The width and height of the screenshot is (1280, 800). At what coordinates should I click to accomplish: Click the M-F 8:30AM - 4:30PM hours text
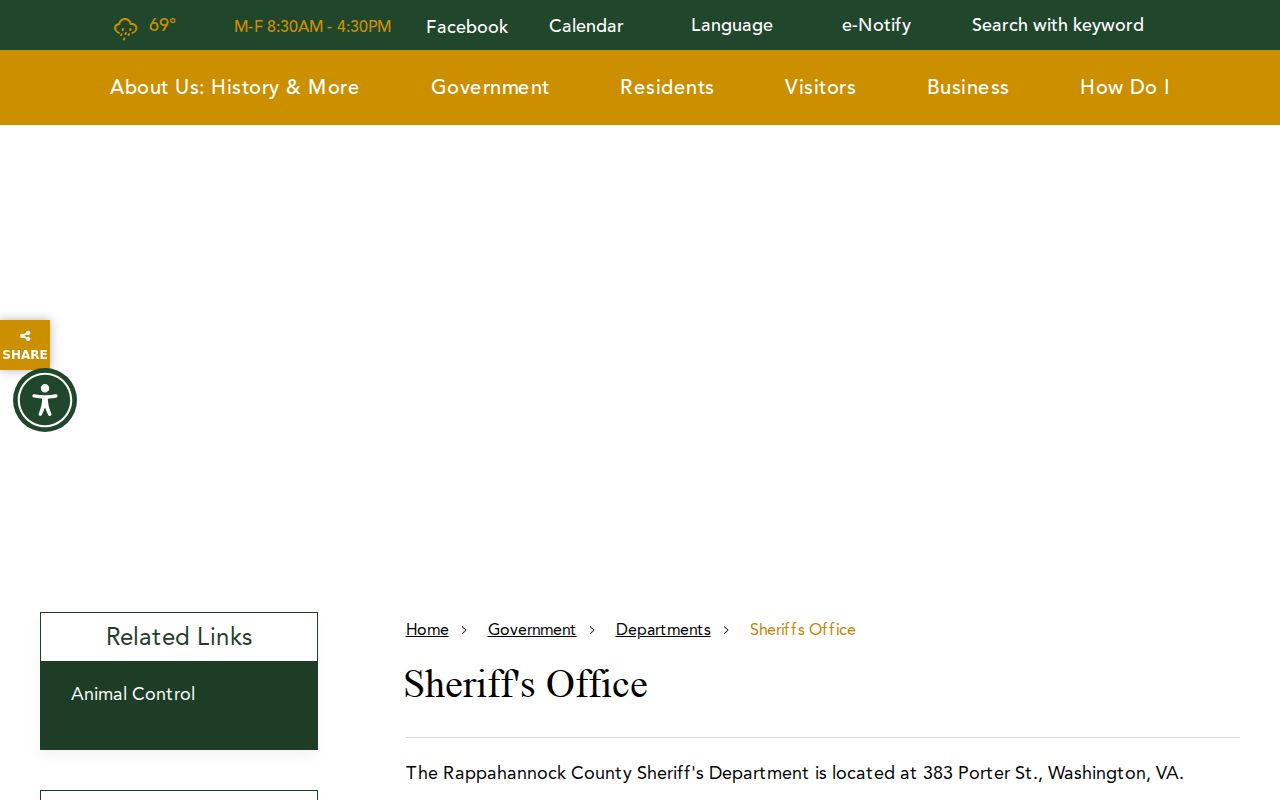coord(313,27)
